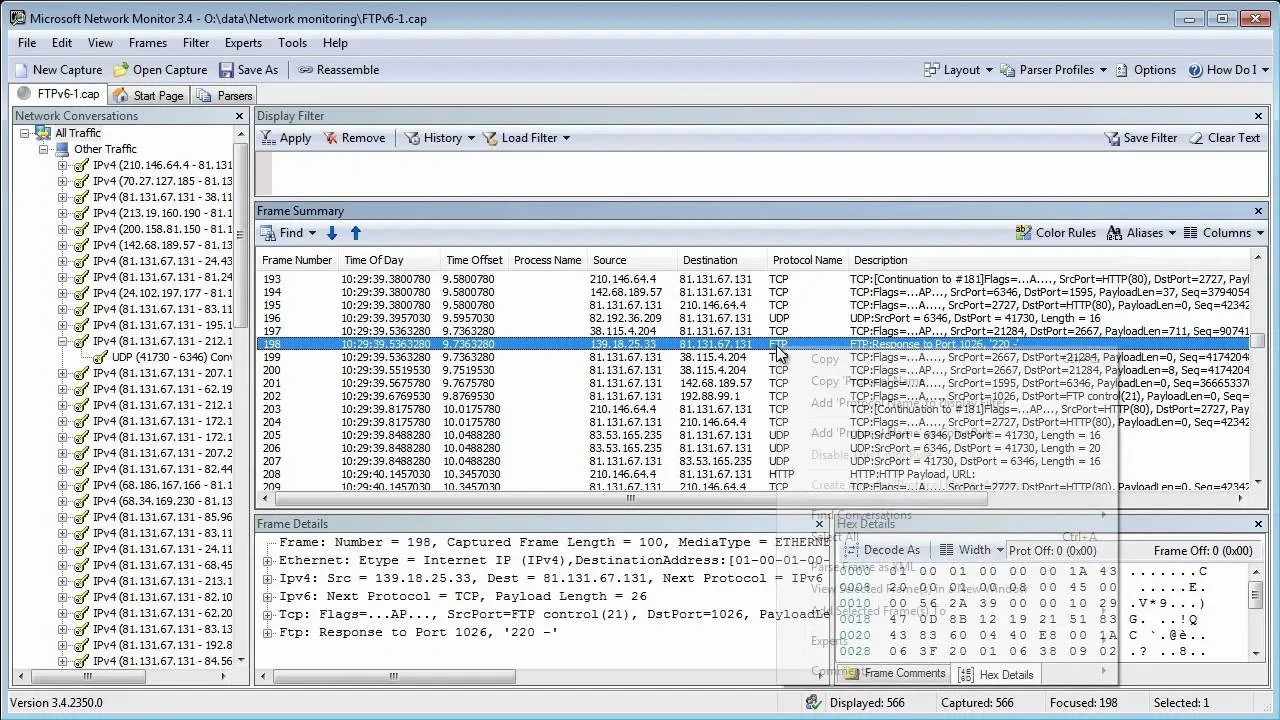Select UDP (41730 - 6346) conversation
Image resolution: width=1280 pixels, height=720 pixels.
tap(172, 357)
